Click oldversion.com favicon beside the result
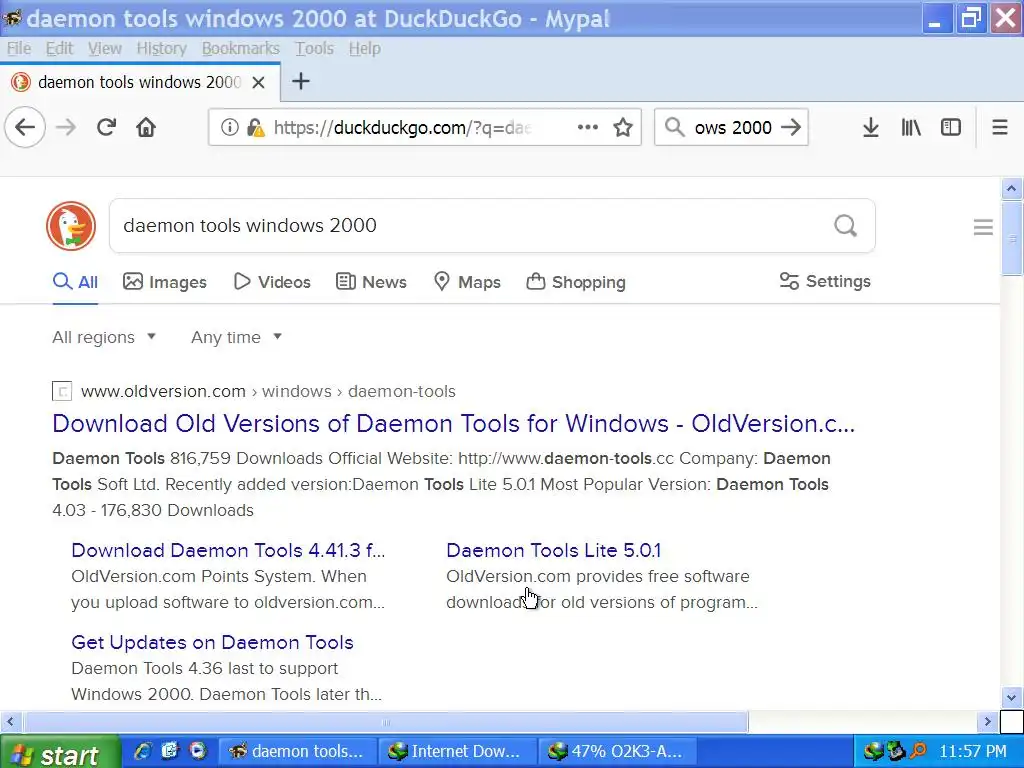The image size is (1024, 768). pos(62,391)
